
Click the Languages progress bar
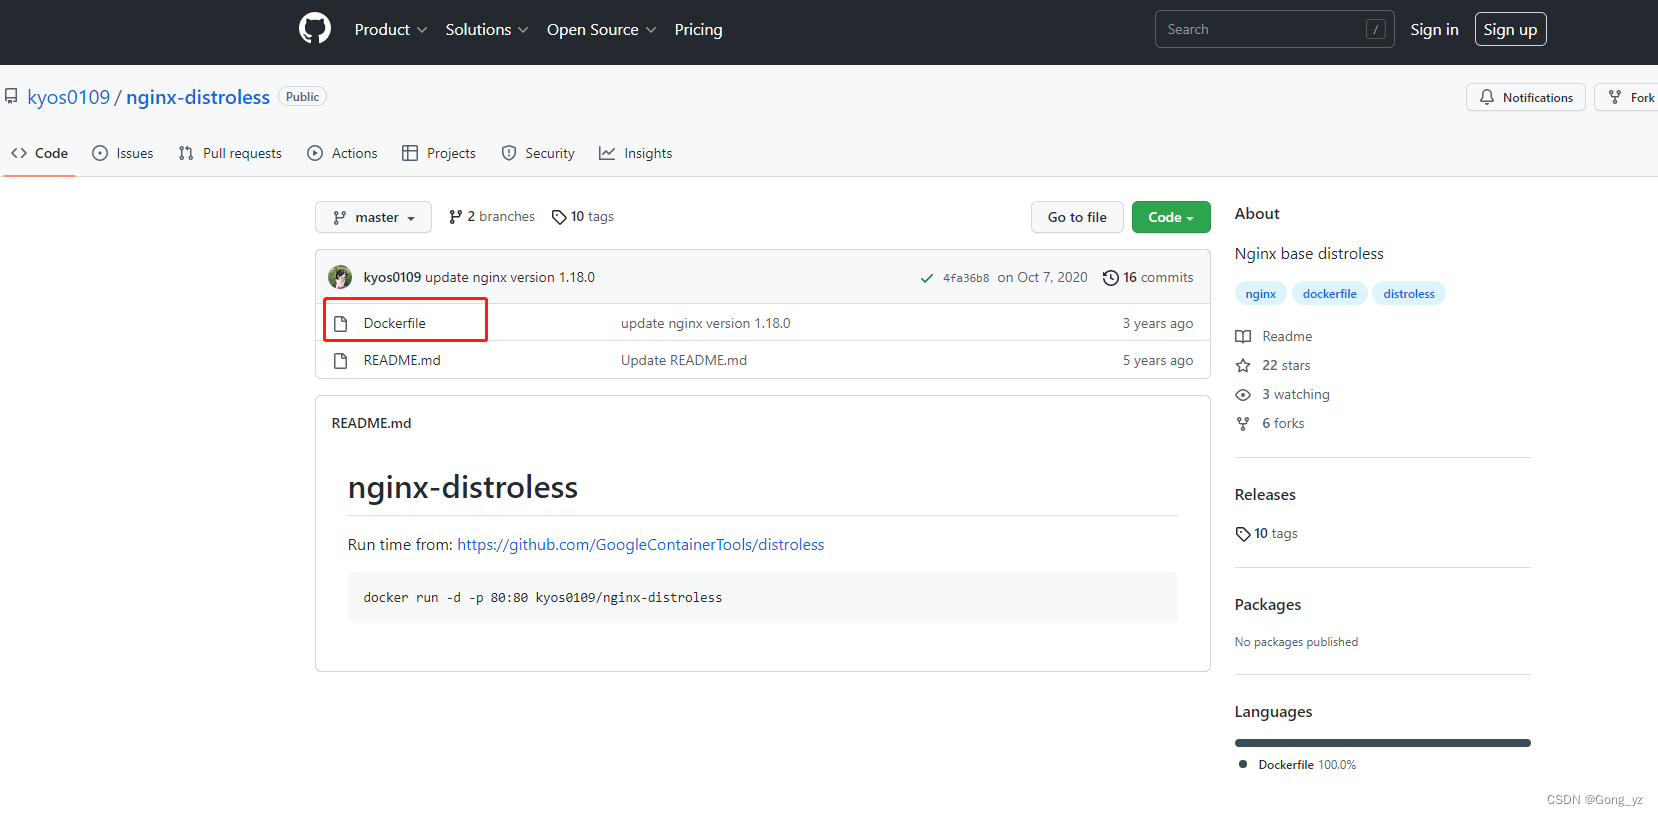point(1383,743)
